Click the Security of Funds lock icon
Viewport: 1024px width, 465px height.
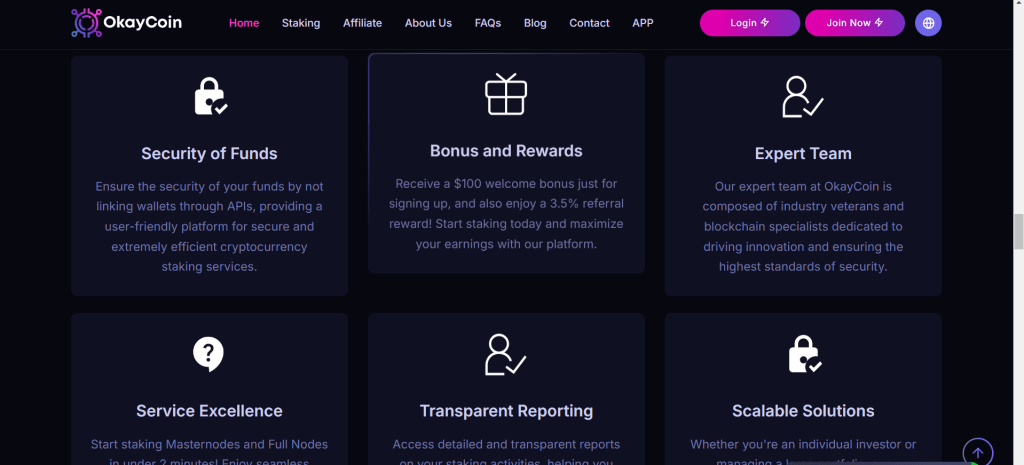tap(209, 96)
